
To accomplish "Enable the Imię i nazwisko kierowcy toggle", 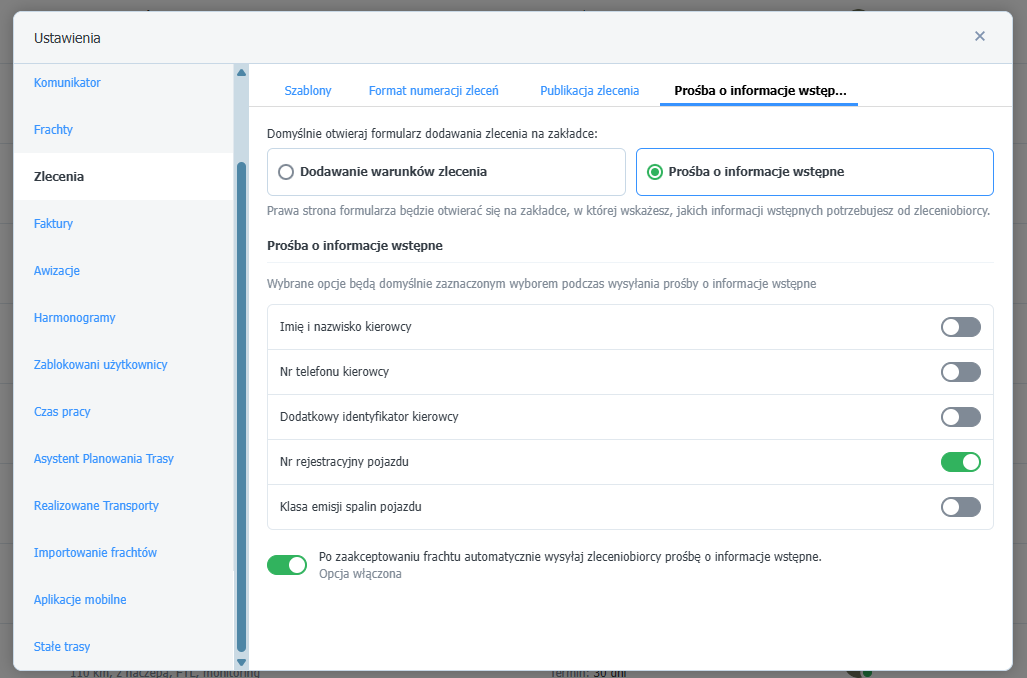I will (x=960, y=327).
